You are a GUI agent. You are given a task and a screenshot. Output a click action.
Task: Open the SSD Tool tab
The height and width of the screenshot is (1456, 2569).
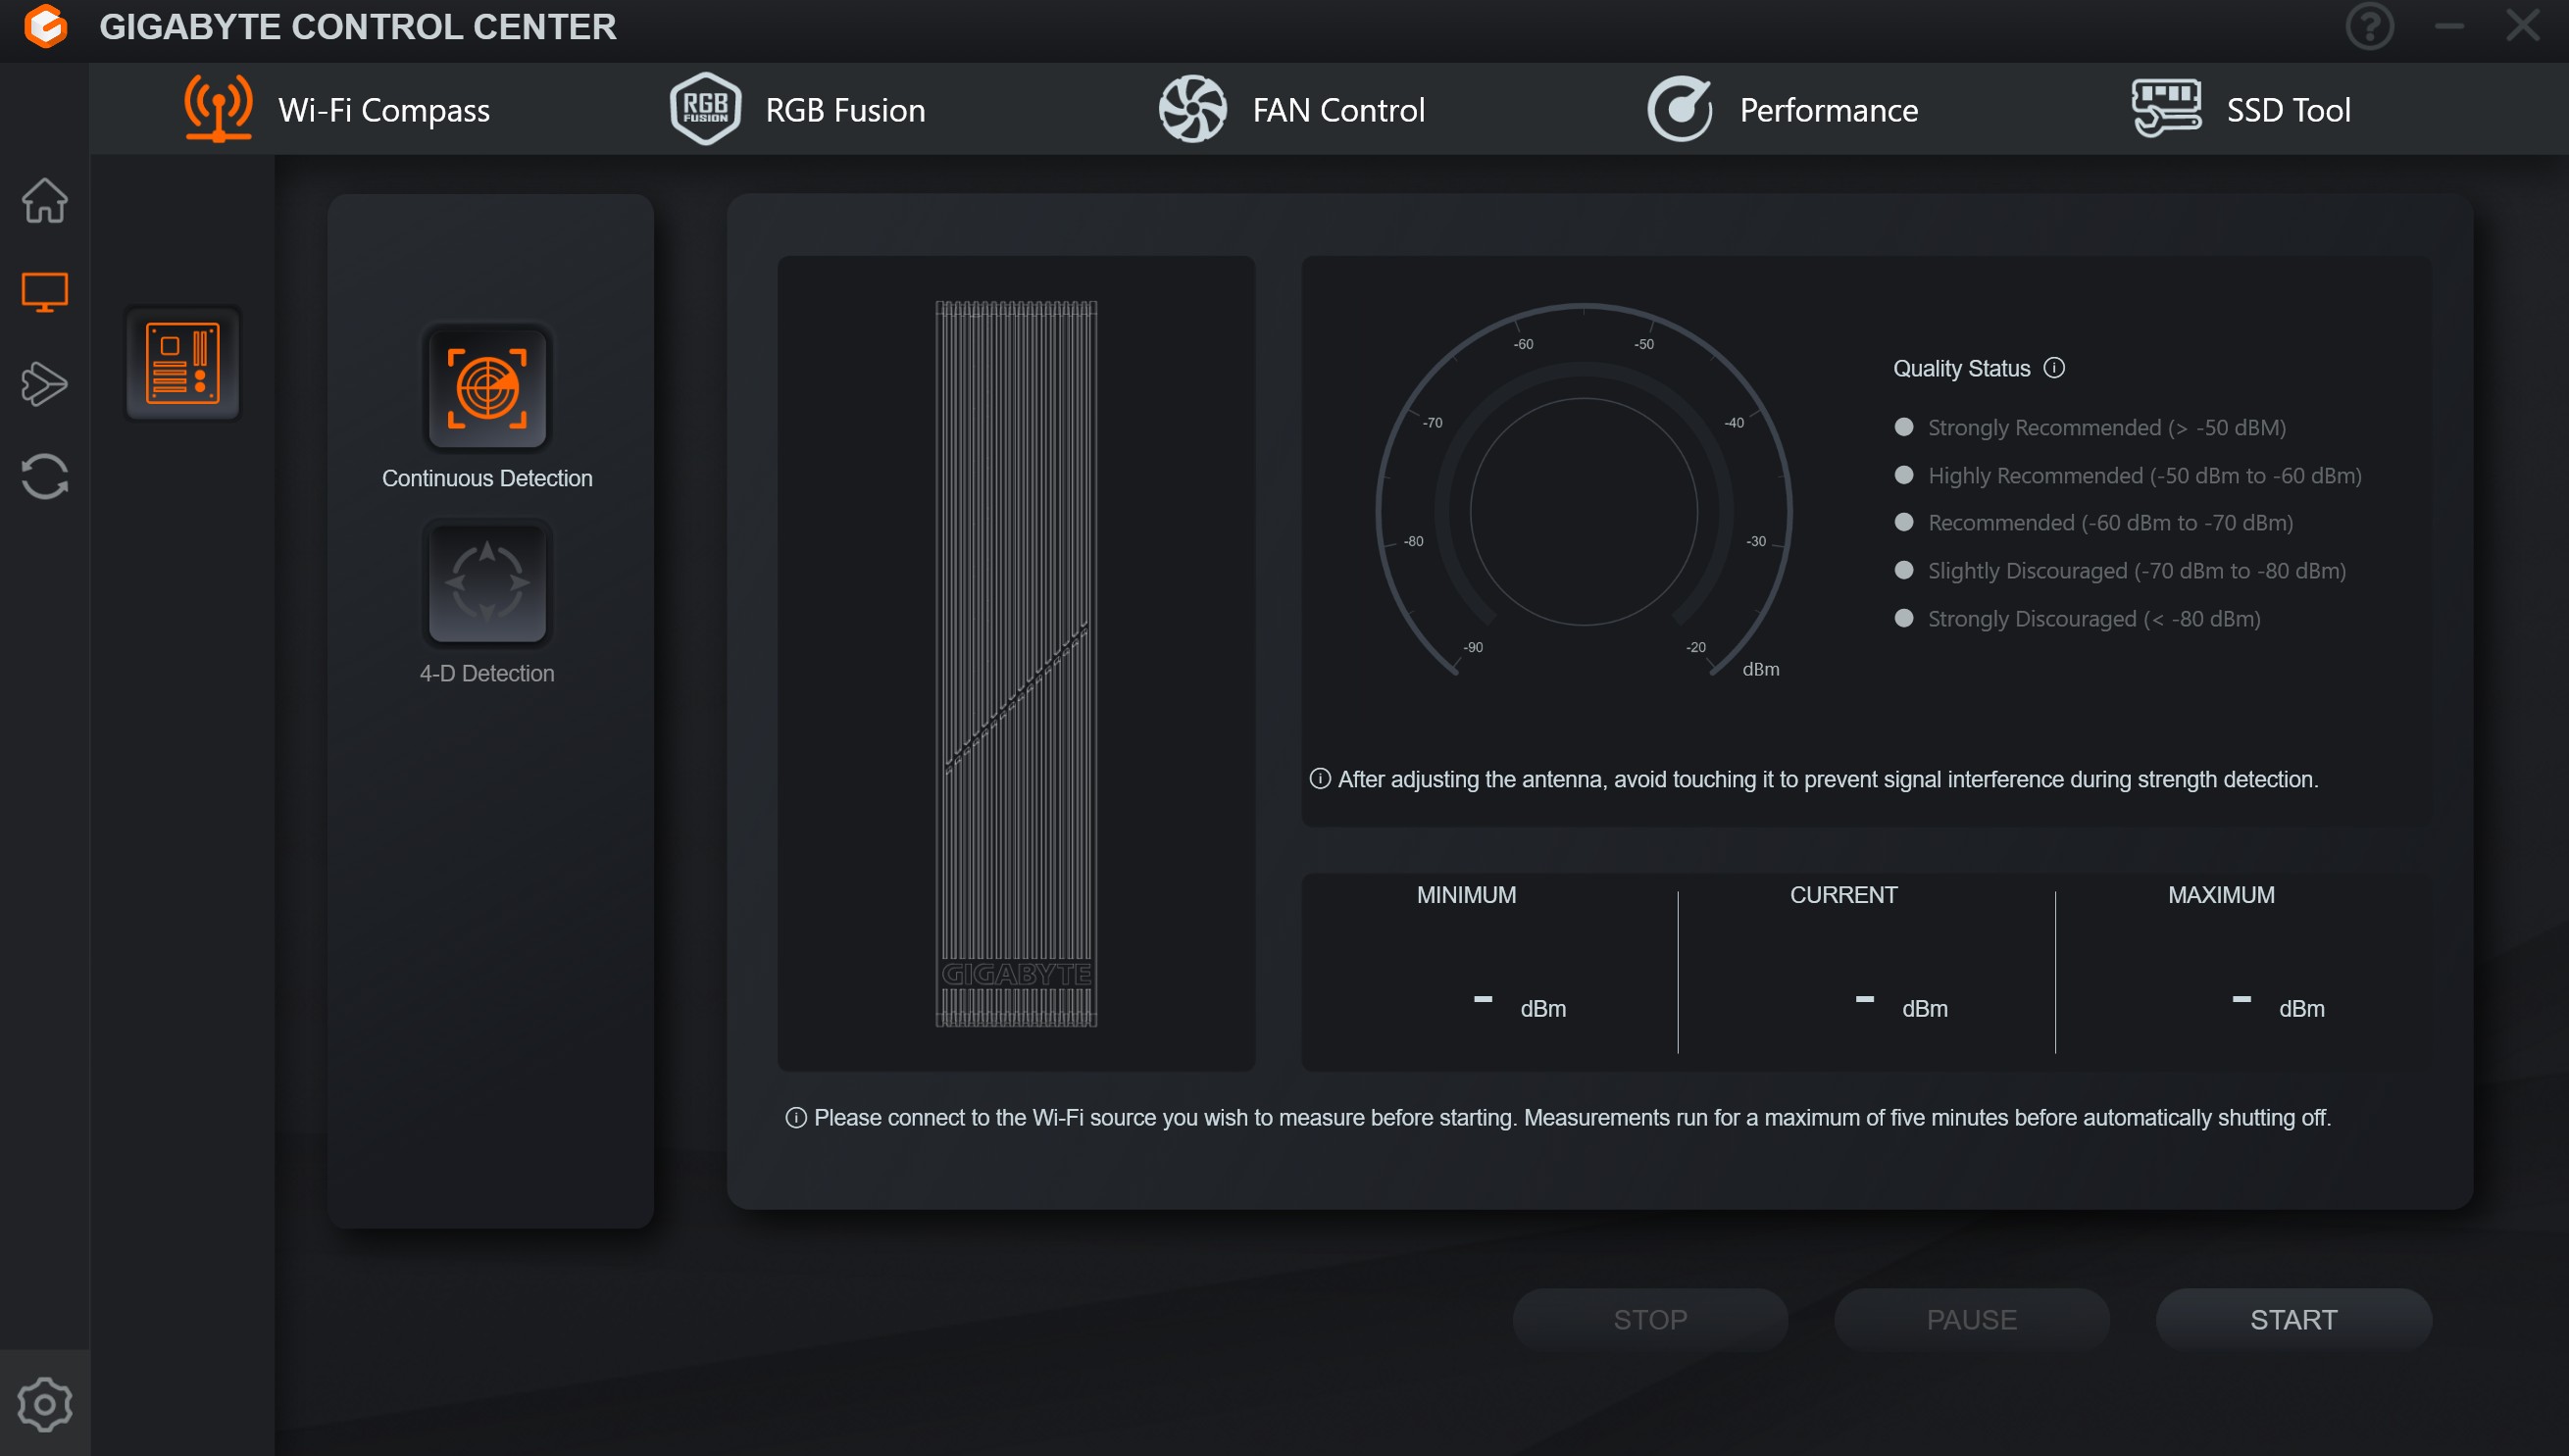pos(2240,109)
